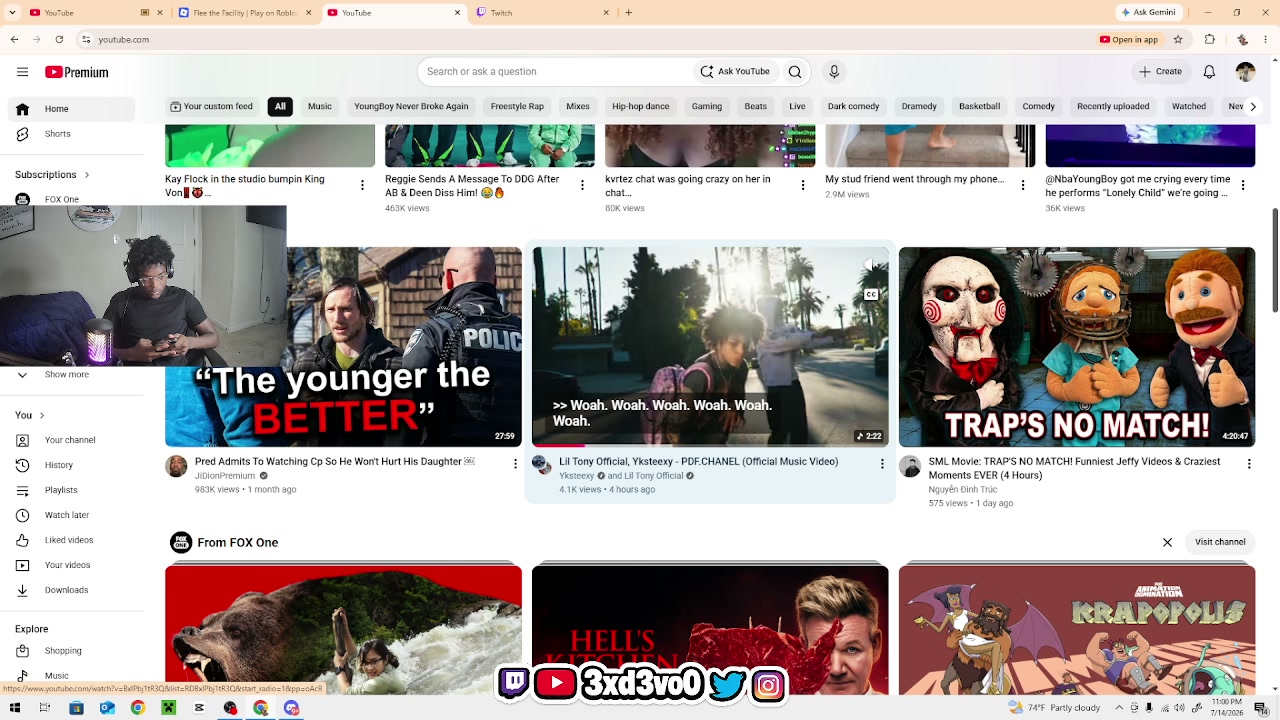Go back using the browser back arrow
1280x720 pixels.
pyautogui.click(x=14, y=39)
